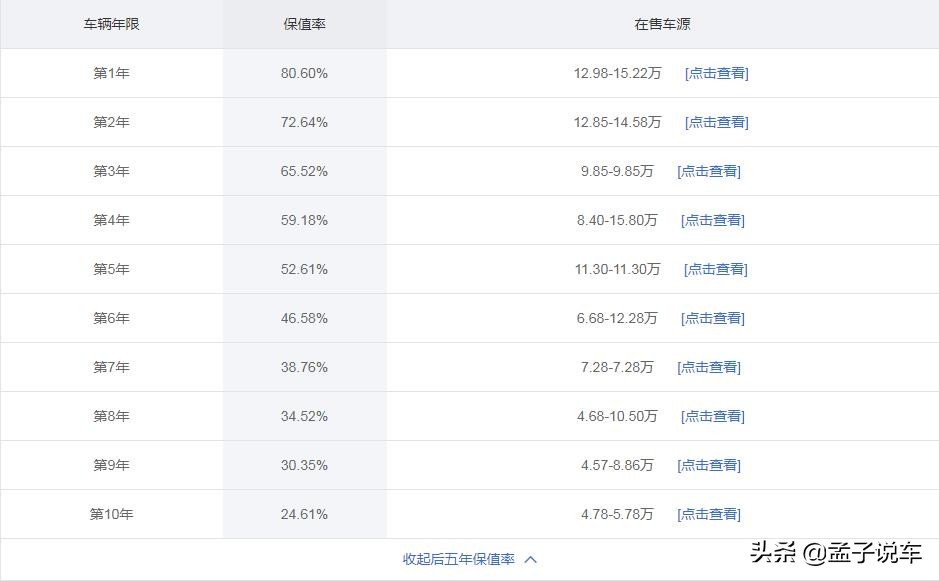Collapse the last five years' resale rates
Image resolution: width=939 pixels, height=581 pixels.
click(461, 558)
